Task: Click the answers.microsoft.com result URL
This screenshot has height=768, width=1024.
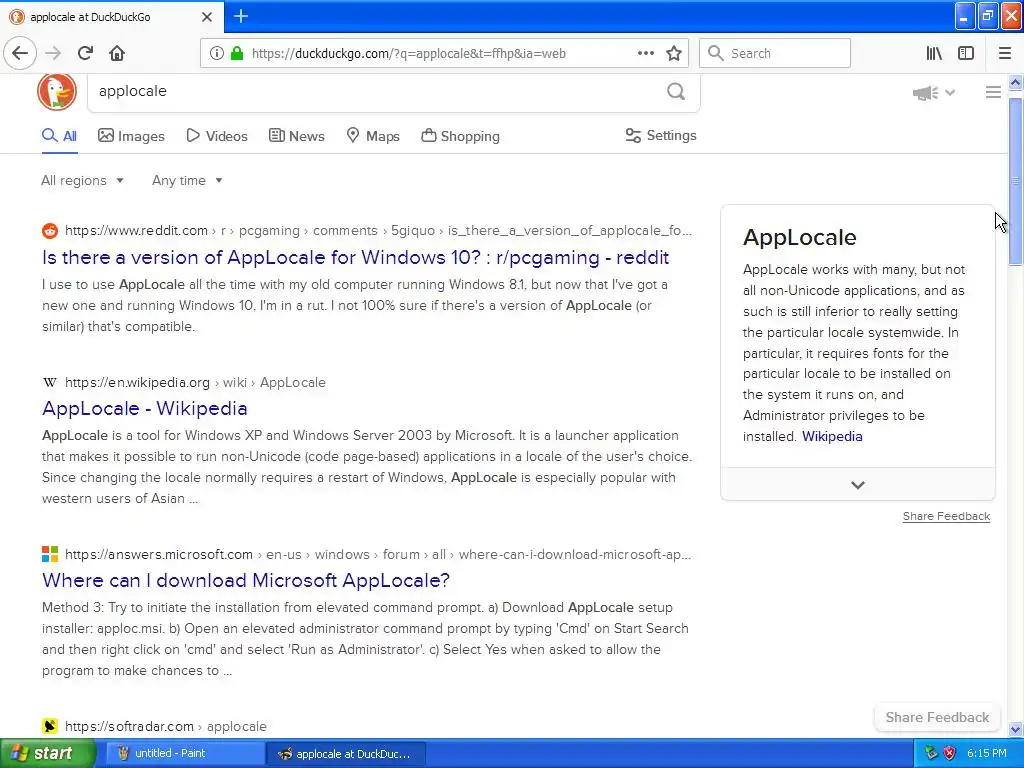Action: tap(377, 554)
